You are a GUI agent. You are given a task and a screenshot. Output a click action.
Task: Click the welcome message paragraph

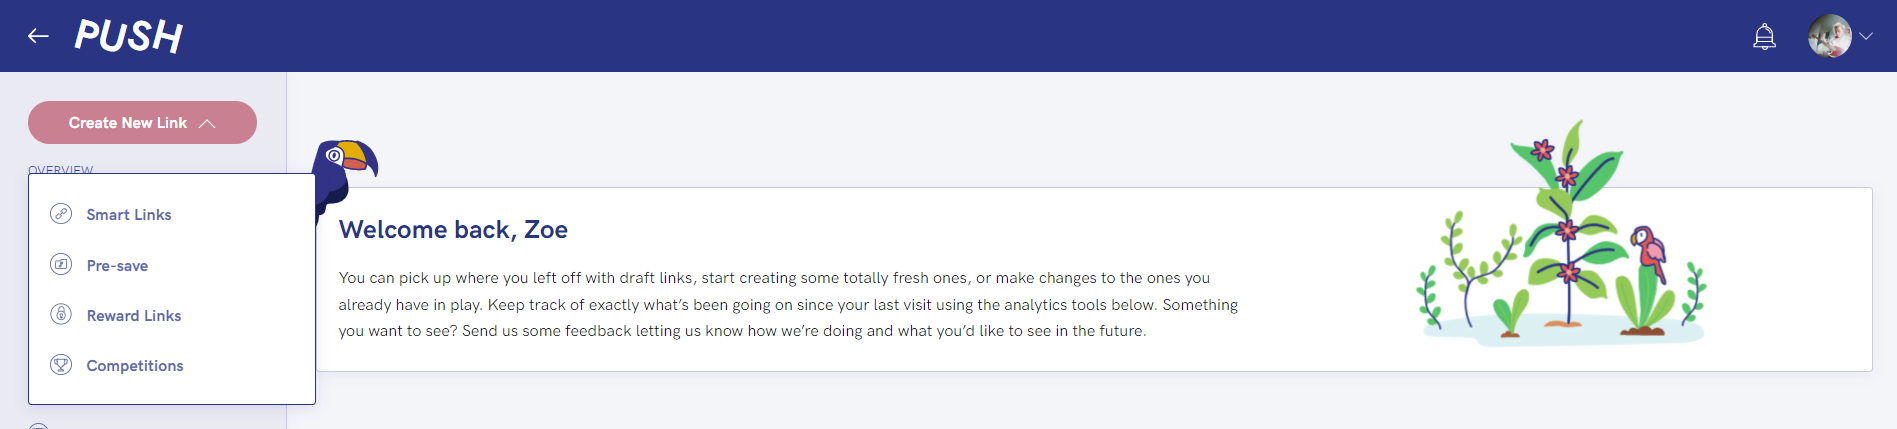click(788, 304)
